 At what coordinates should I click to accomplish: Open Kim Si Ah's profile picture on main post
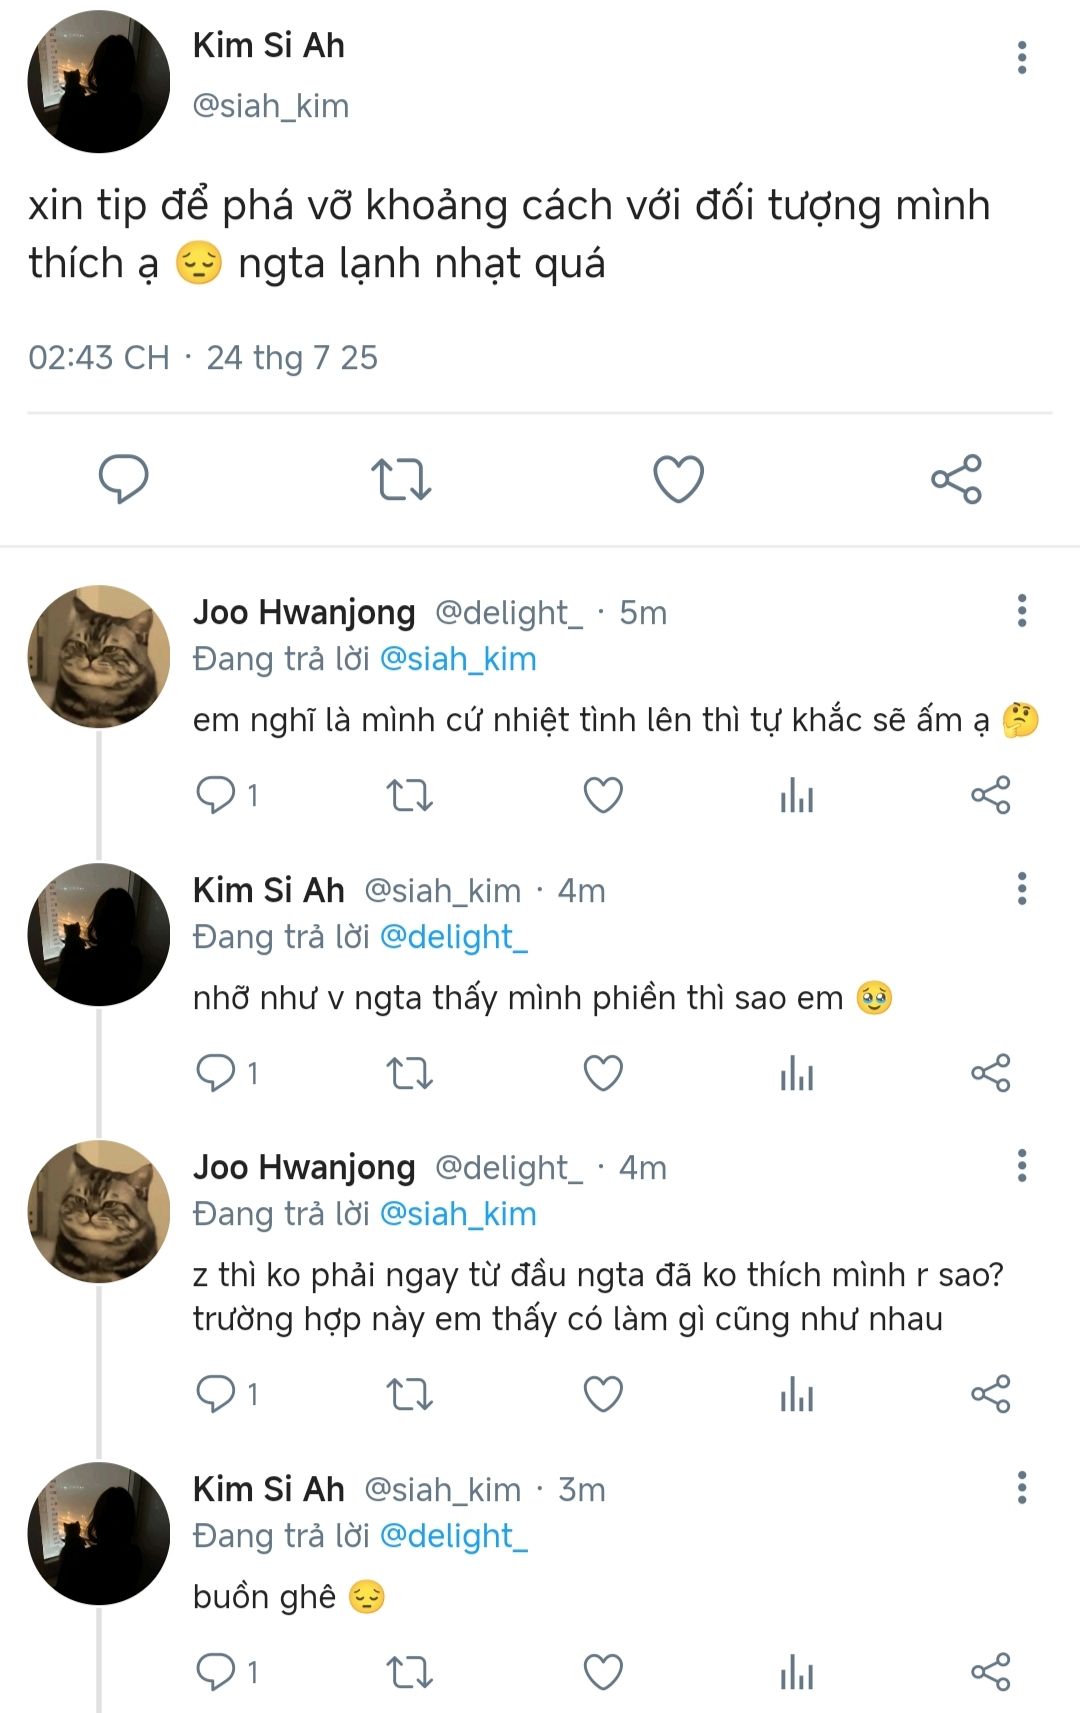click(99, 82)
